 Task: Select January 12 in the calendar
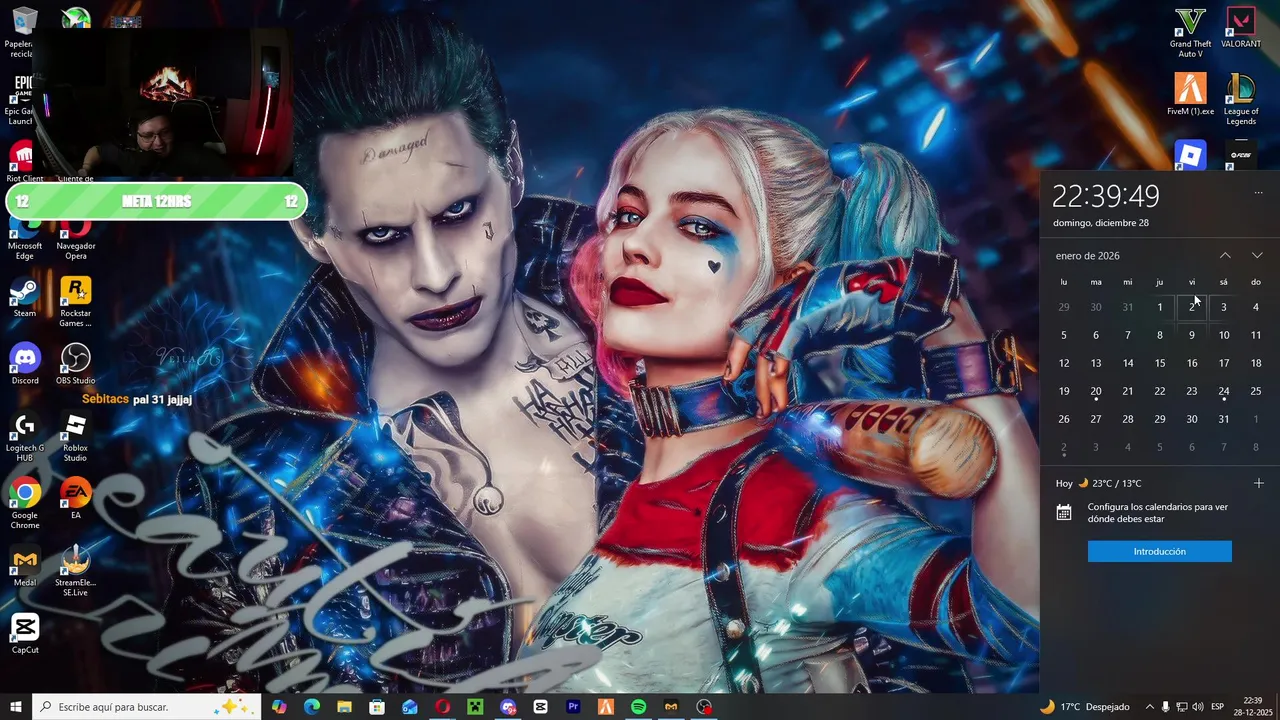click(x=1064, y=363)
